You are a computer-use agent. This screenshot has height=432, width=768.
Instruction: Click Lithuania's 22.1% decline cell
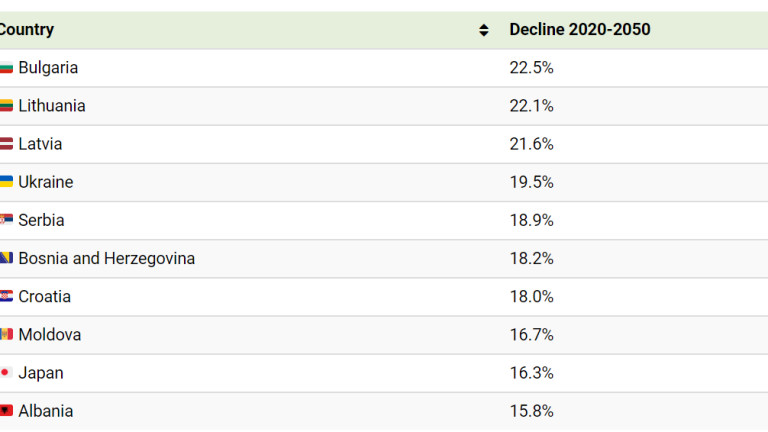[x=531, y=106]
